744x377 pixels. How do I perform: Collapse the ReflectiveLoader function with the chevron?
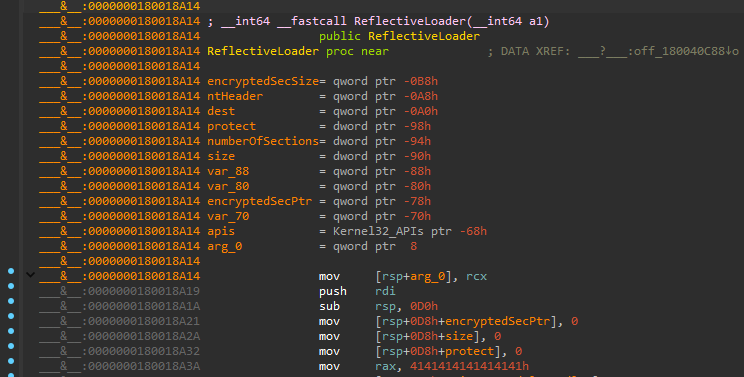[x=30, y=275]
